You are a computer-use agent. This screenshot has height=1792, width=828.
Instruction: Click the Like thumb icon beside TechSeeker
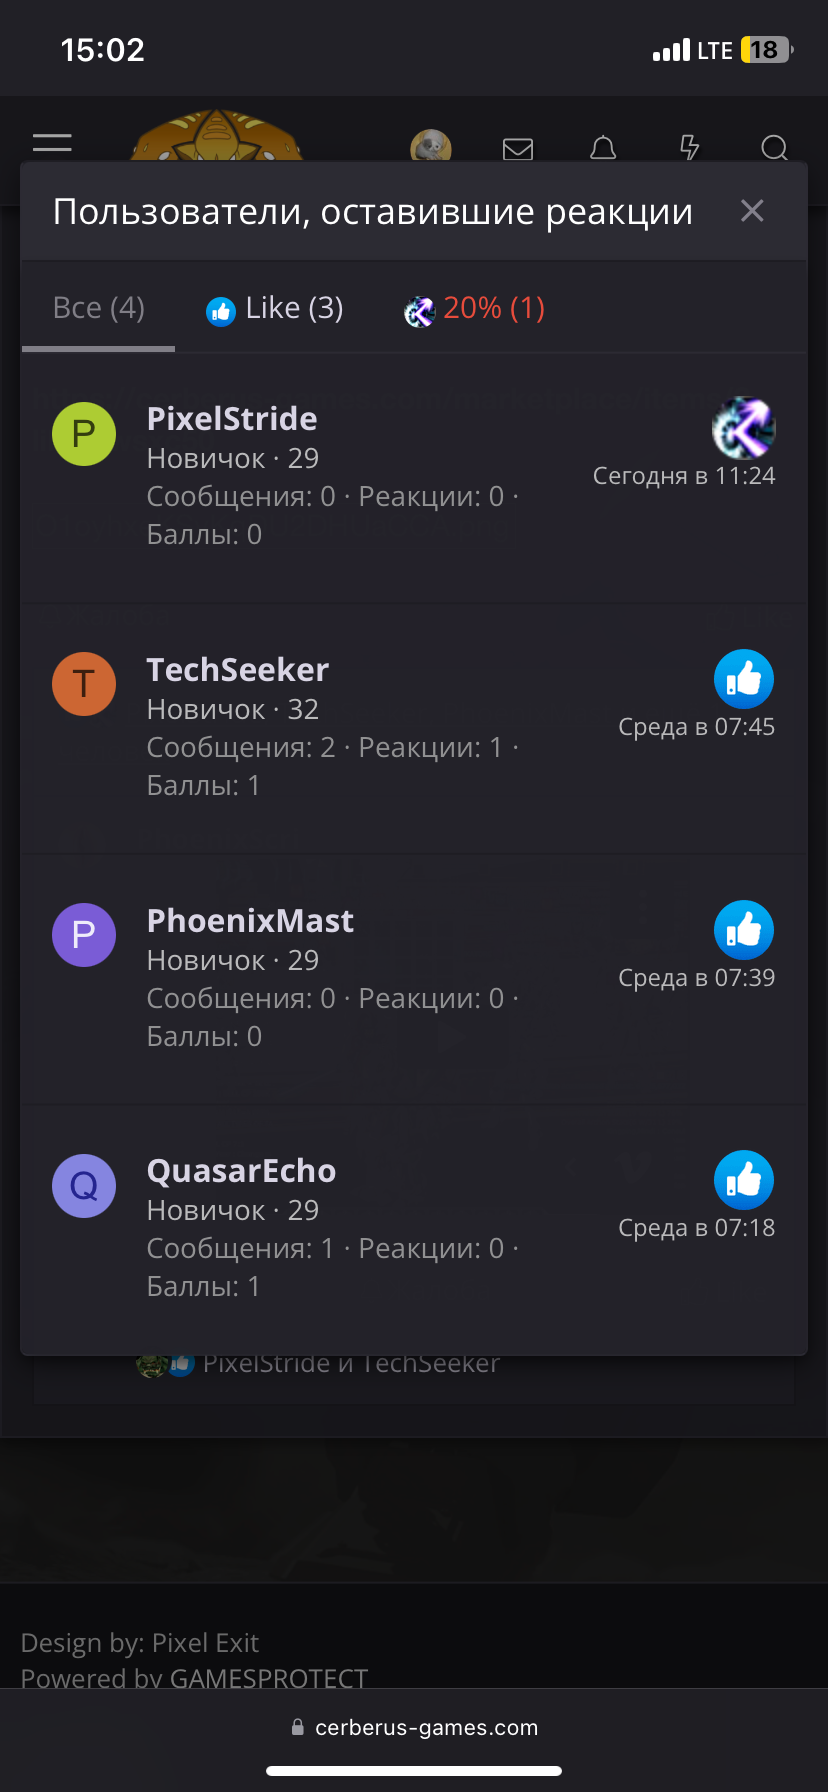744,680
